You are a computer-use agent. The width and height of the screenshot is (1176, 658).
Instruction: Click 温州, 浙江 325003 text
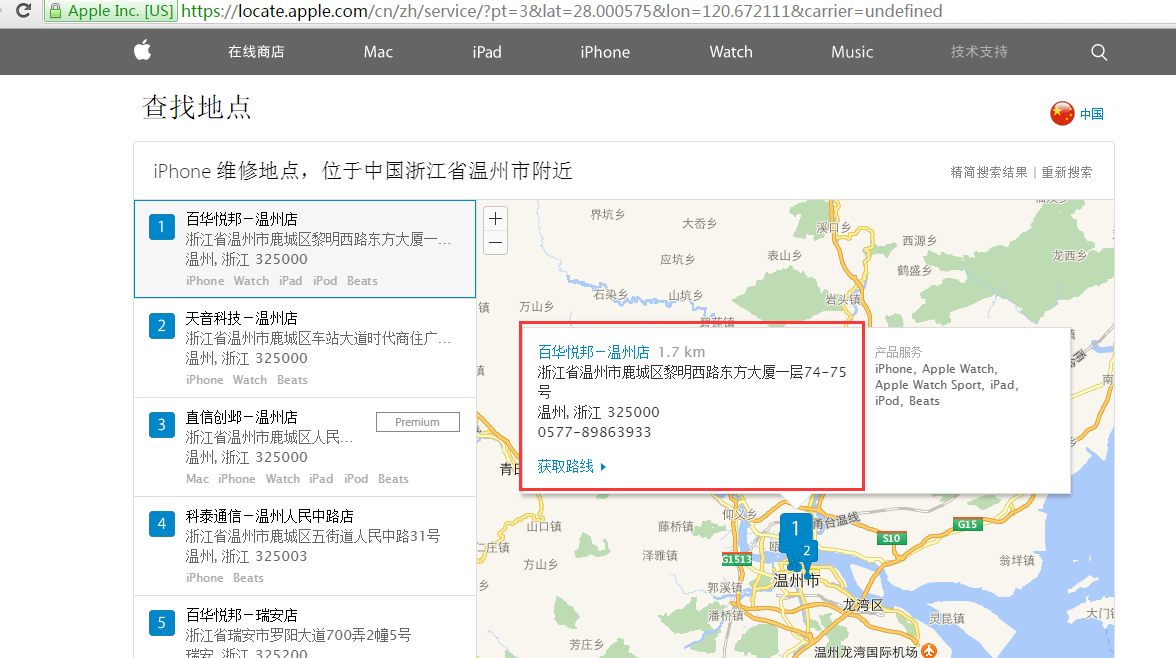coord(246,556)
